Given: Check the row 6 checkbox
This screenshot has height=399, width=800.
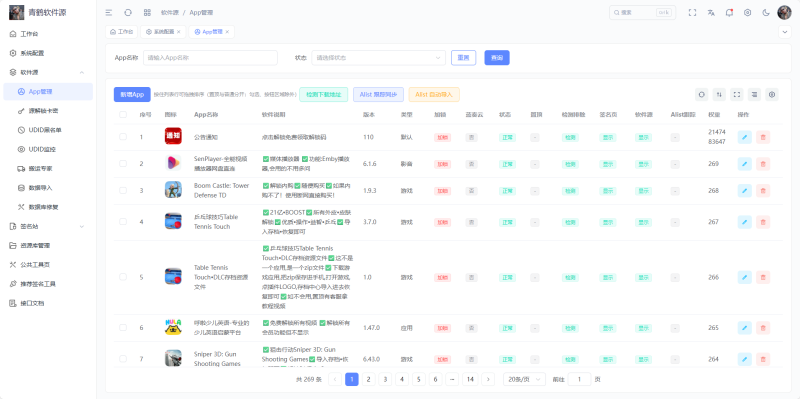Looking at the screenshot, I should pyautogui.click(x=123, y=328).
